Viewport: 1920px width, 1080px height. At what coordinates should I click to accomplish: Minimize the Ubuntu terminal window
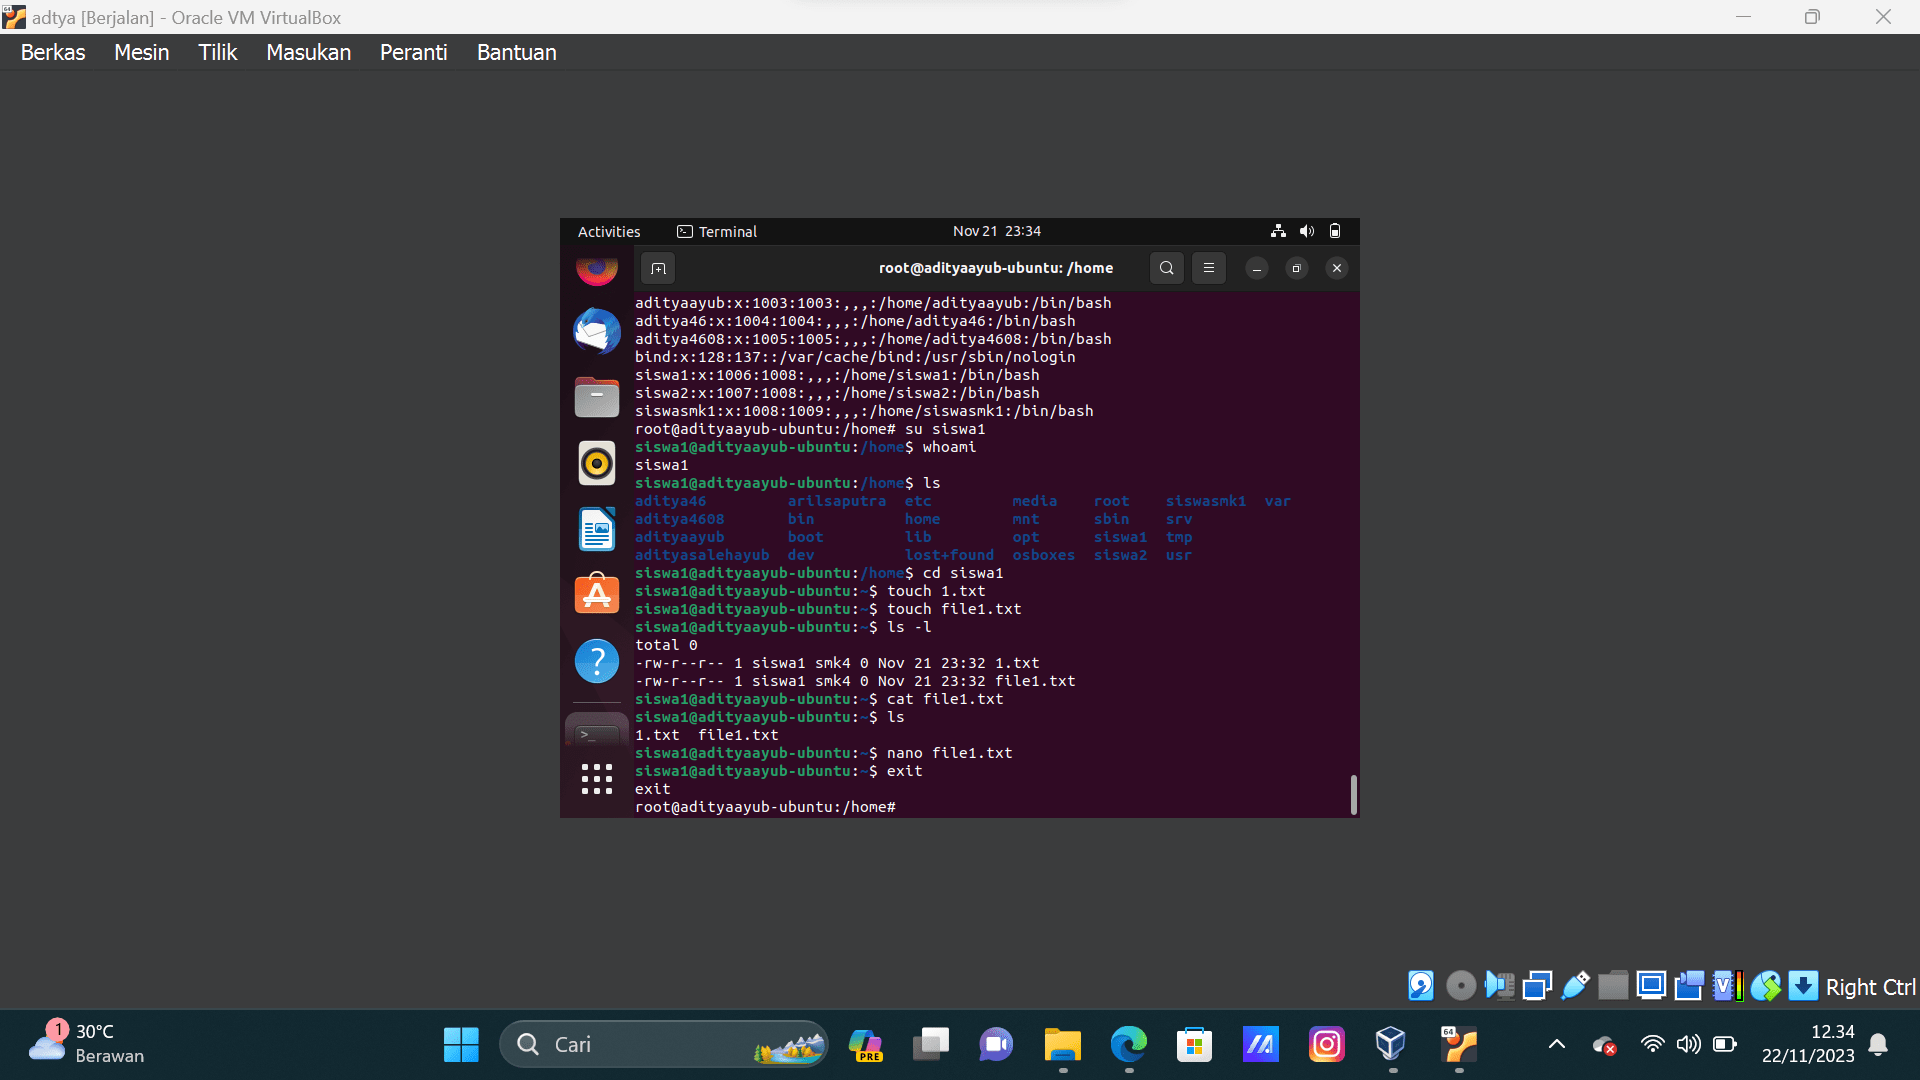coord(1257,268)
